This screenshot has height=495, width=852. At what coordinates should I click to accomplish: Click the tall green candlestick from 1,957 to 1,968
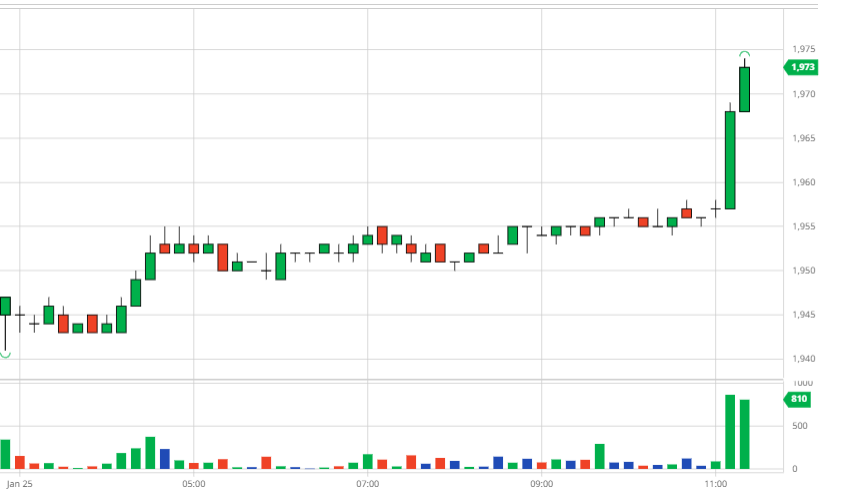(x=730, y=160)
